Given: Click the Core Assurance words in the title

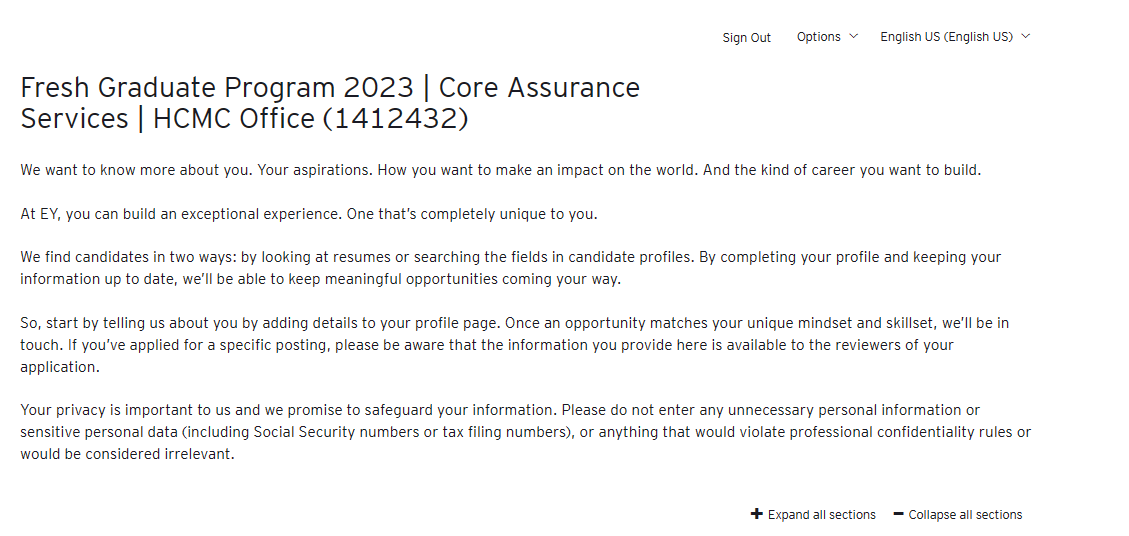Looking at the screenshot, I should [x=539, y=88].
